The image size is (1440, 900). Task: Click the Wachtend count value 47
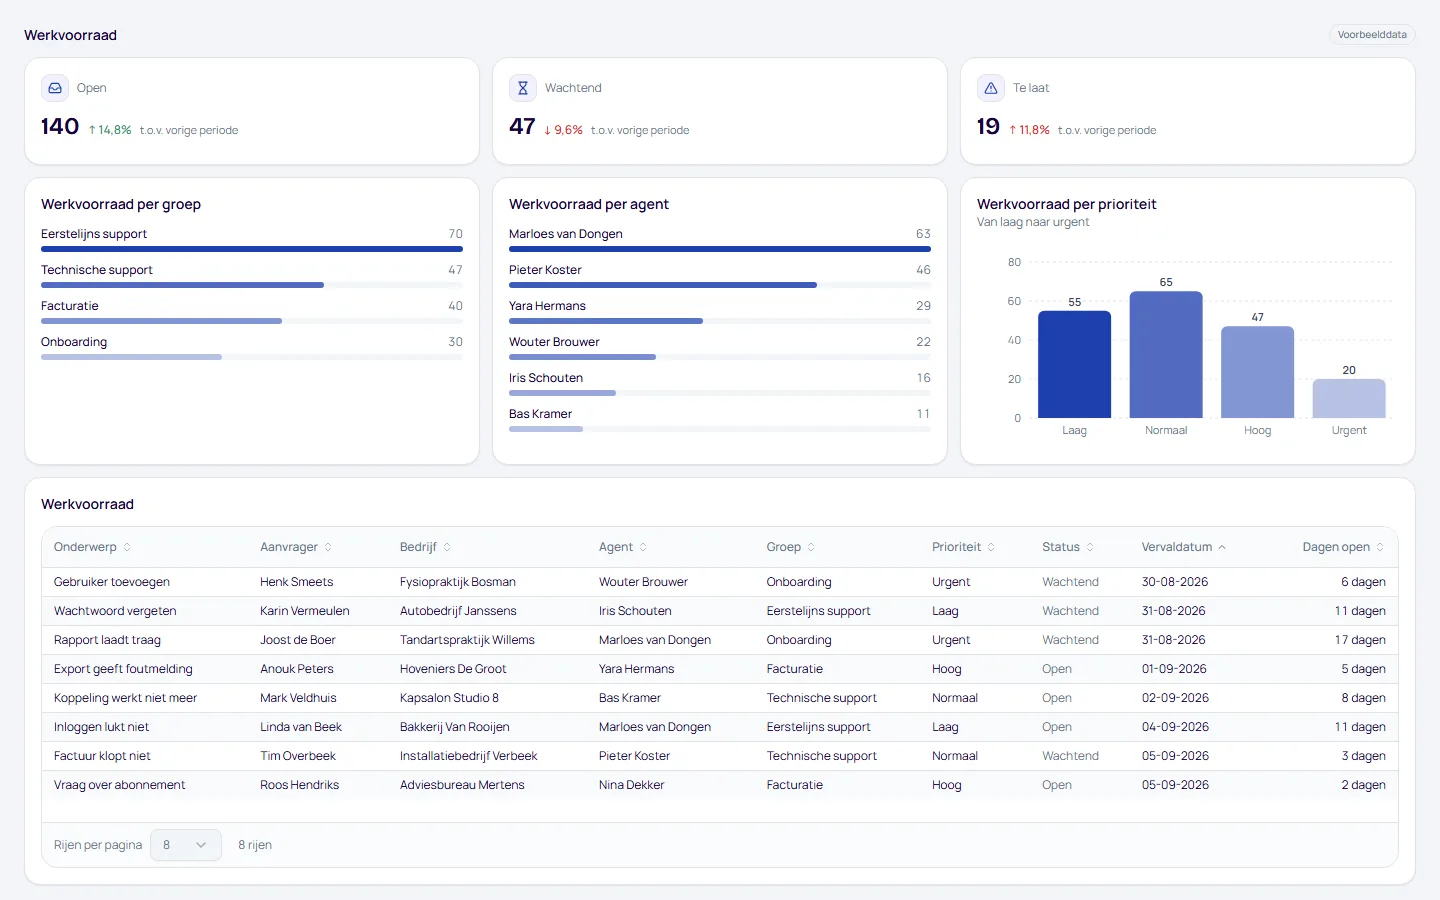tap(522, 127)
